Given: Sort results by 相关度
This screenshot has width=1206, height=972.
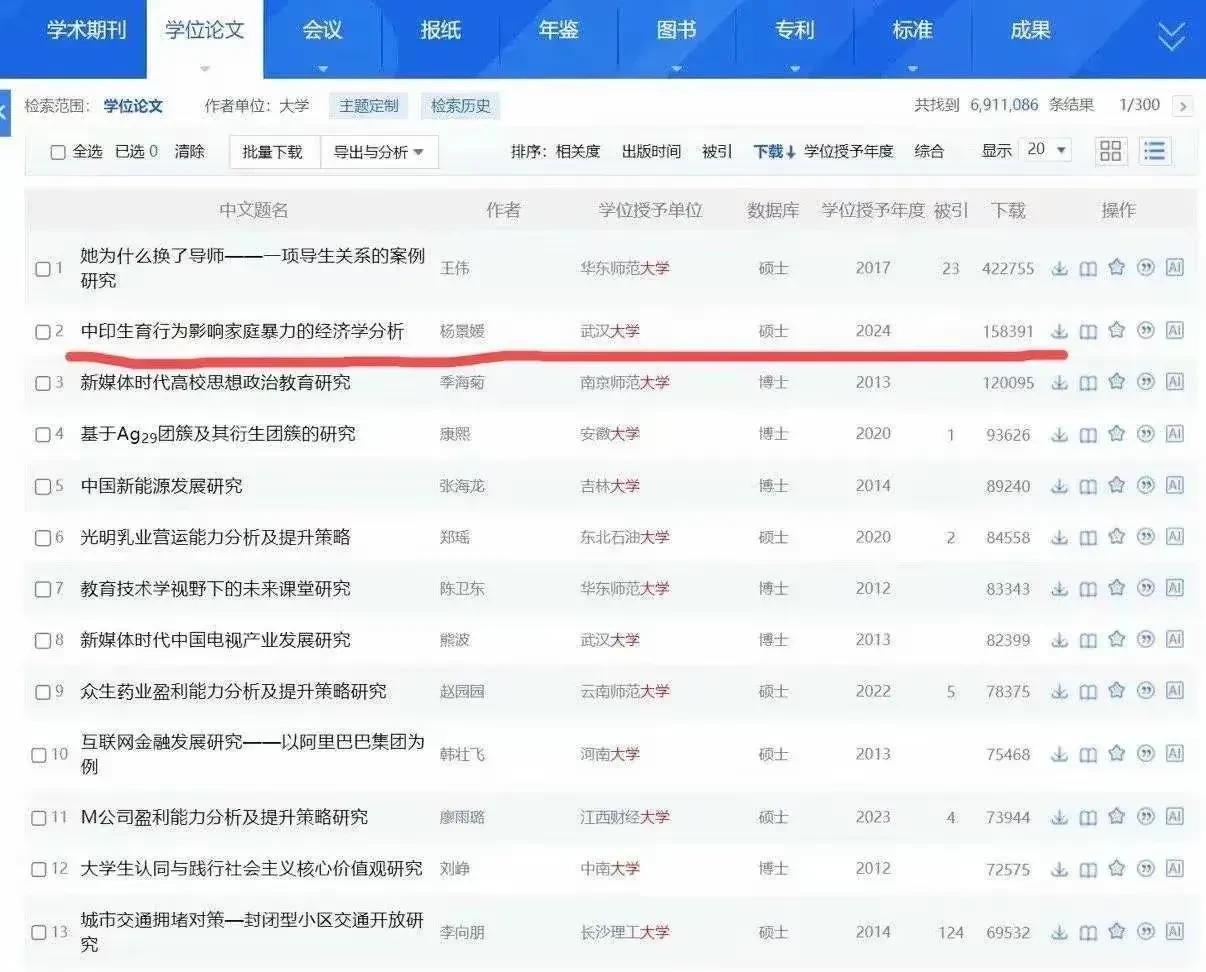Looking at the screenshot, I should 578,151.
